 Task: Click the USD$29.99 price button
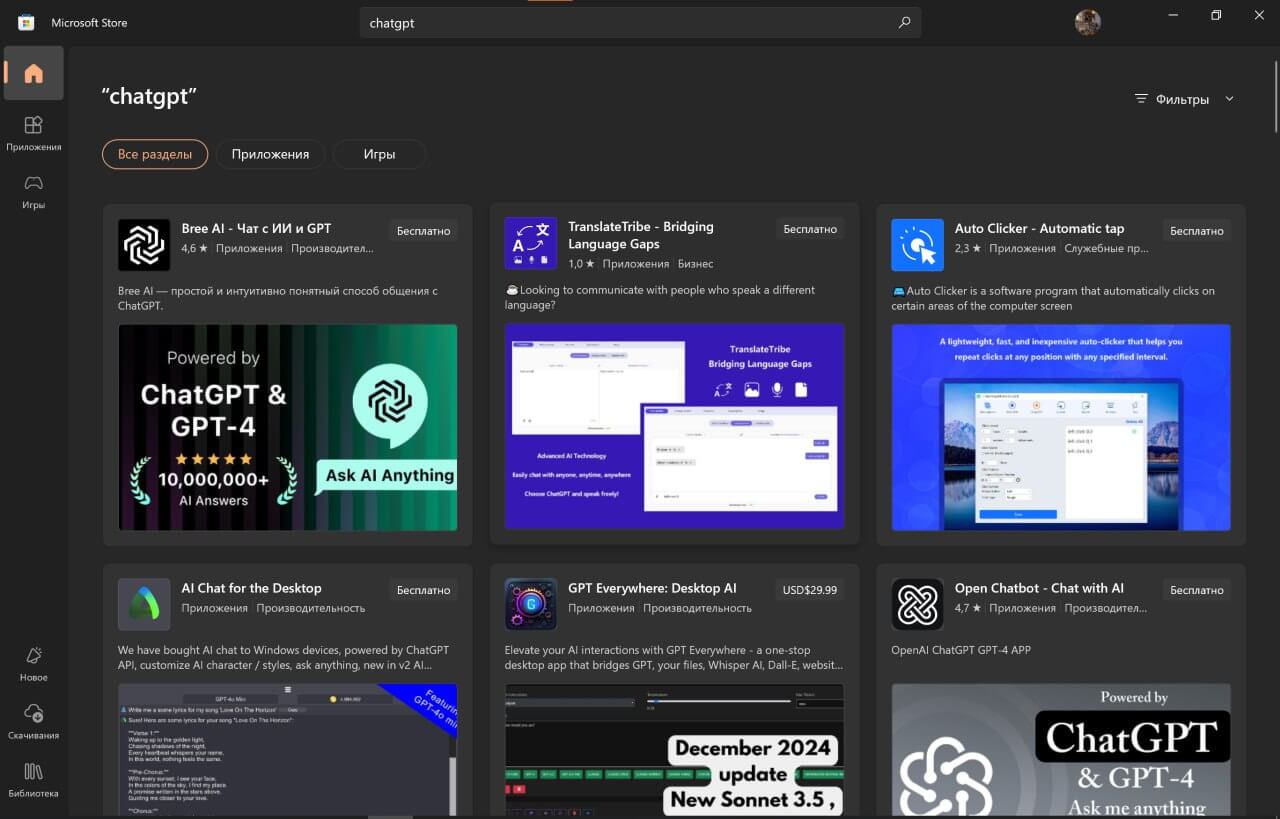click(810, 590)
